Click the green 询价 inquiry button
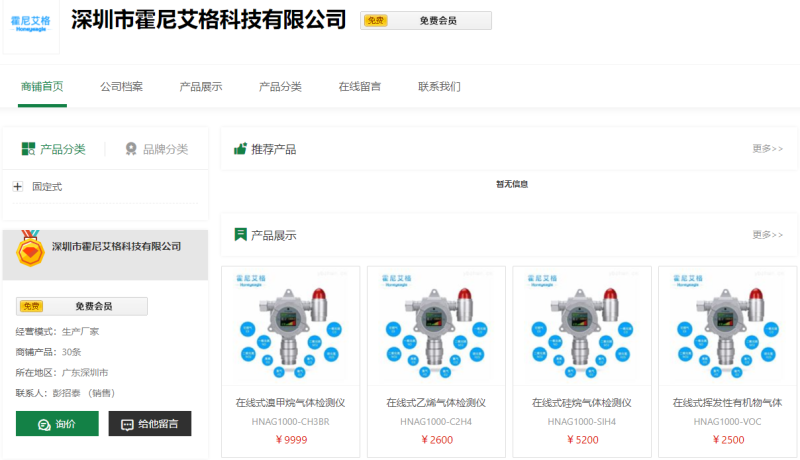The image size is (800, 460). click(57, 424)
